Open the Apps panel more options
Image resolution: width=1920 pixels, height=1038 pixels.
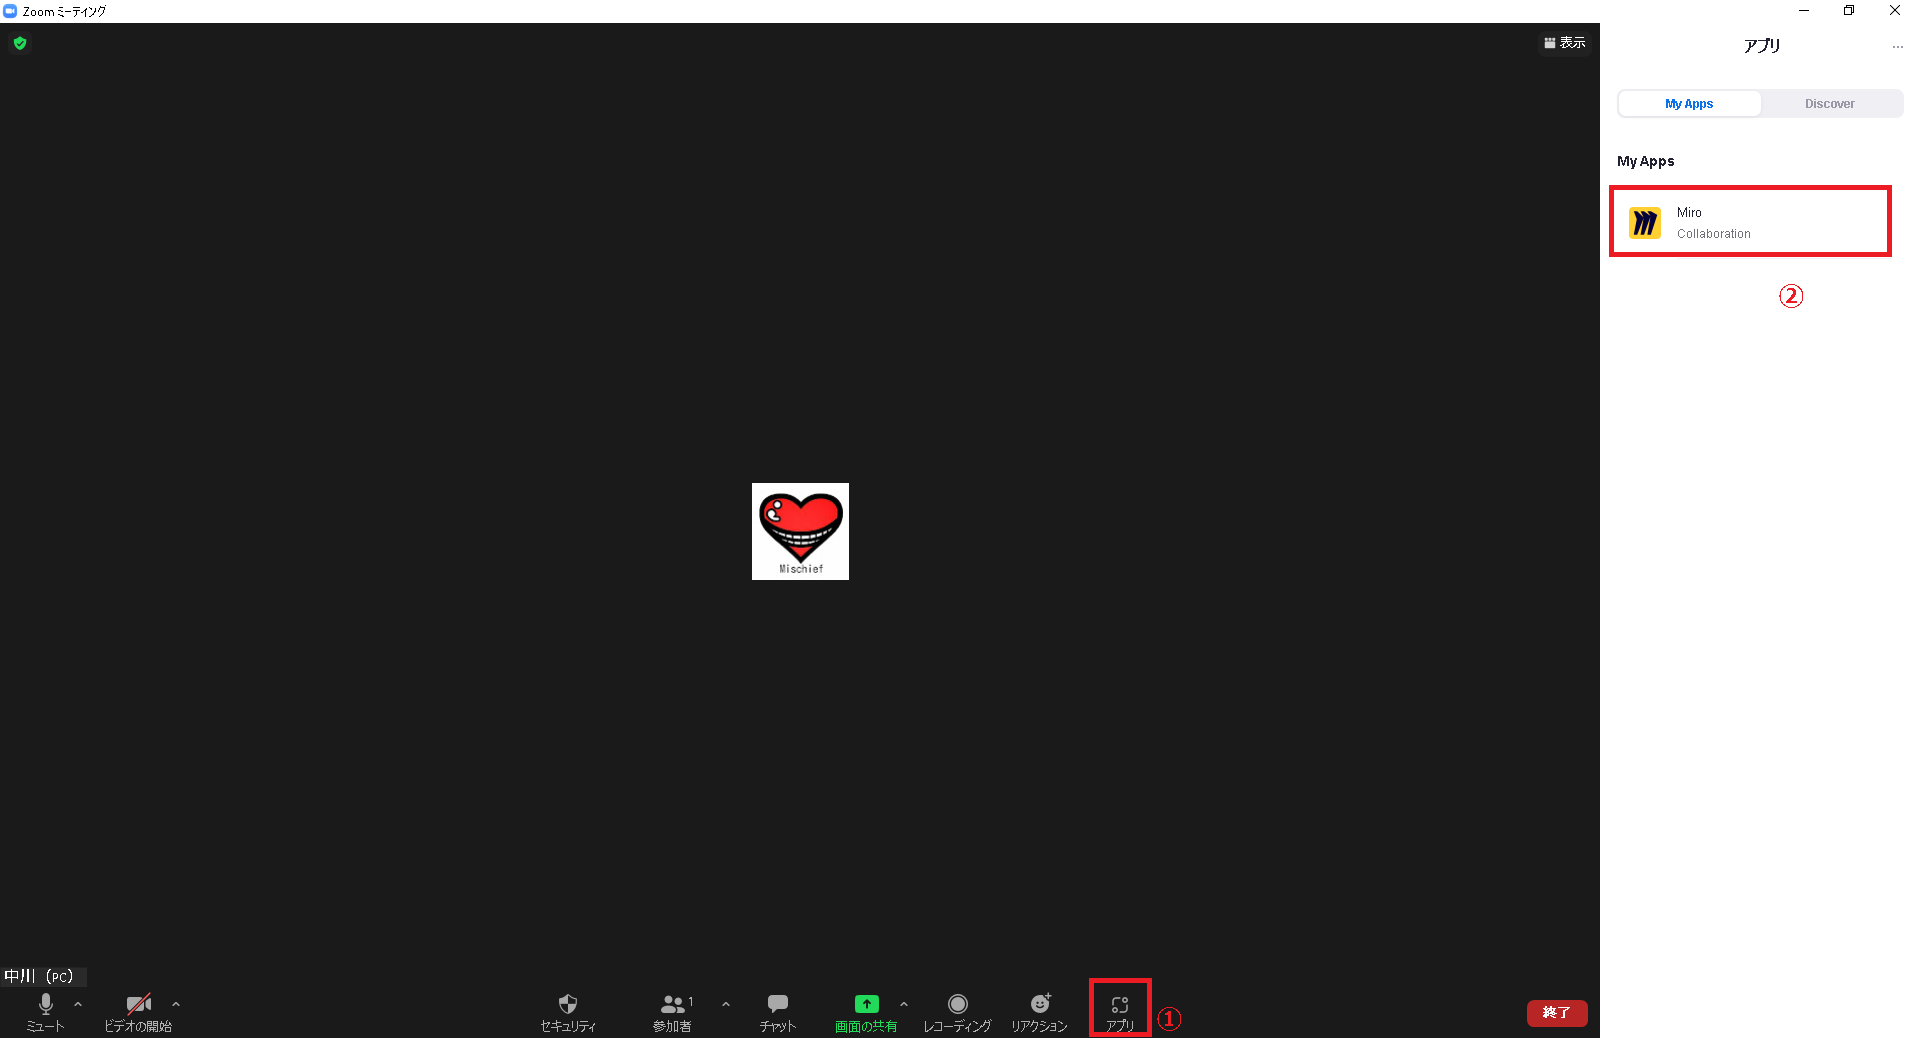[x=1897, y=47]
